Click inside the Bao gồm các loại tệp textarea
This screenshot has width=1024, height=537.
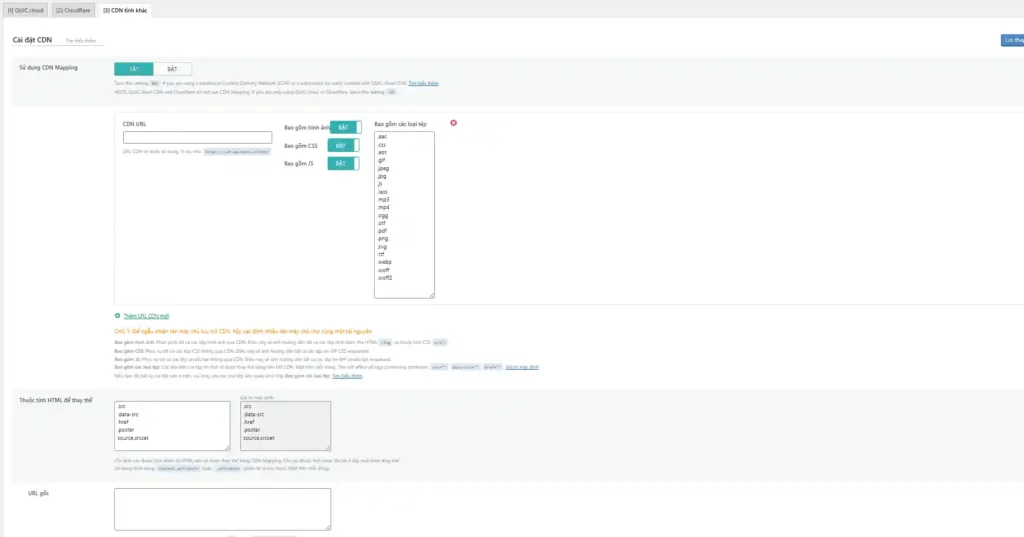click(404, 215)
